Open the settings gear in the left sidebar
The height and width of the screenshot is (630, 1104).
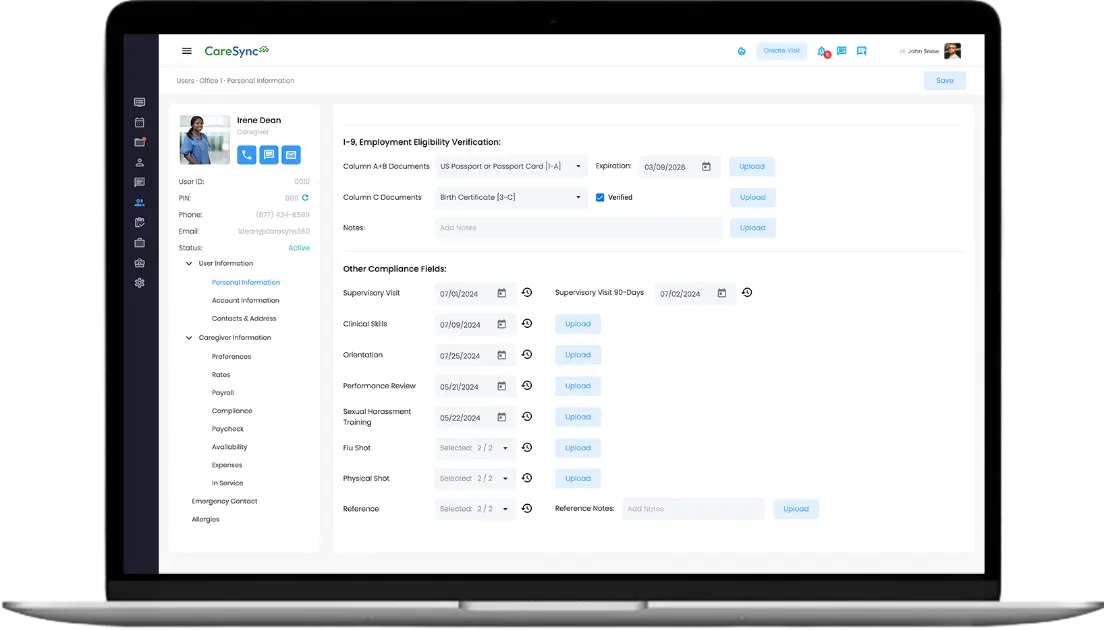[140, 283]
